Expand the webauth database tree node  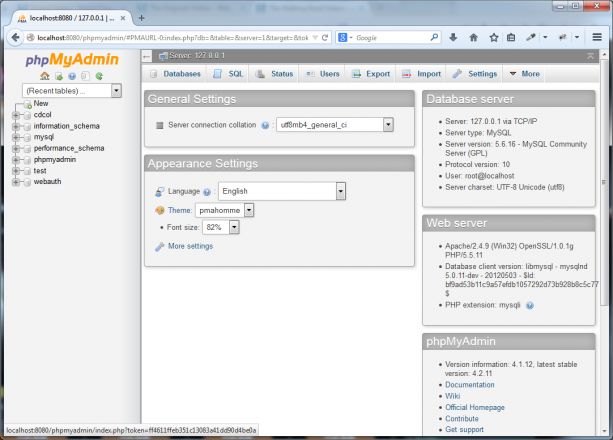16,182
